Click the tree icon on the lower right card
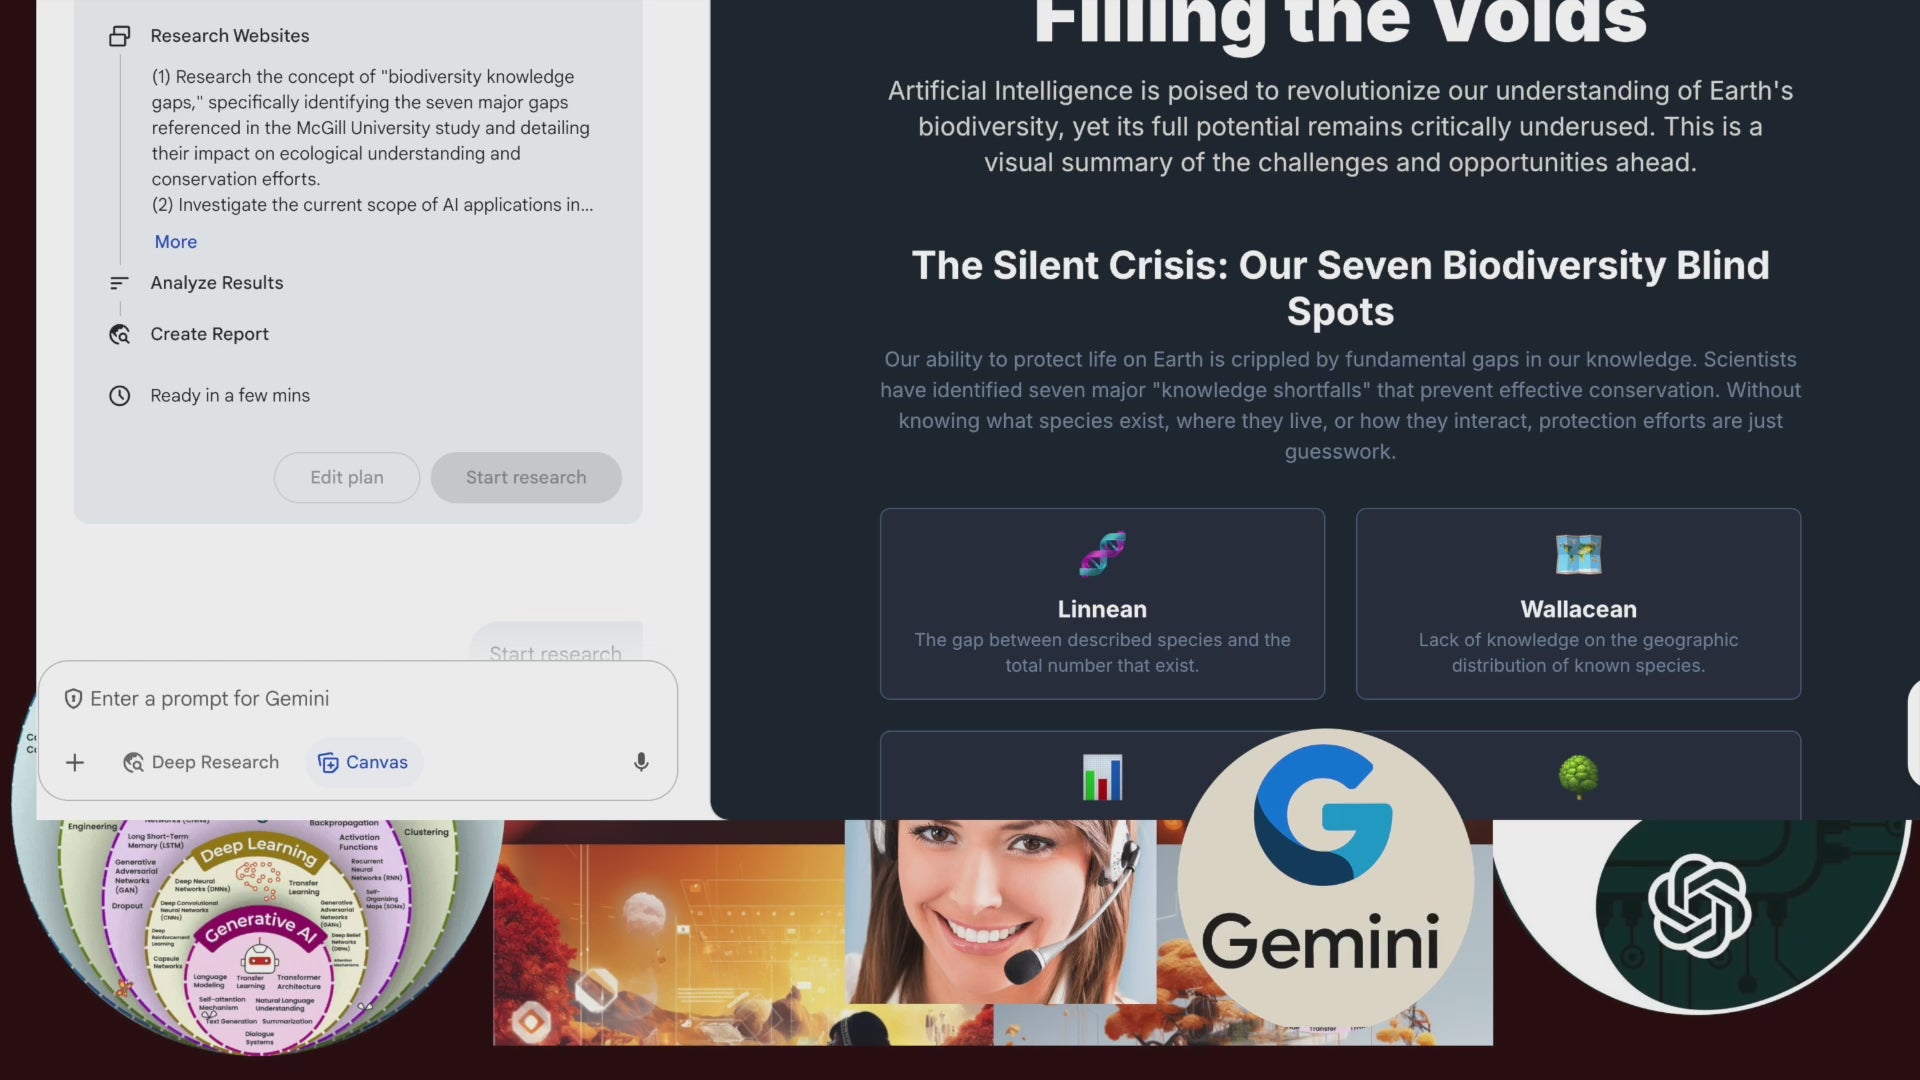 pyautogui.click(x=1578, y=777)
